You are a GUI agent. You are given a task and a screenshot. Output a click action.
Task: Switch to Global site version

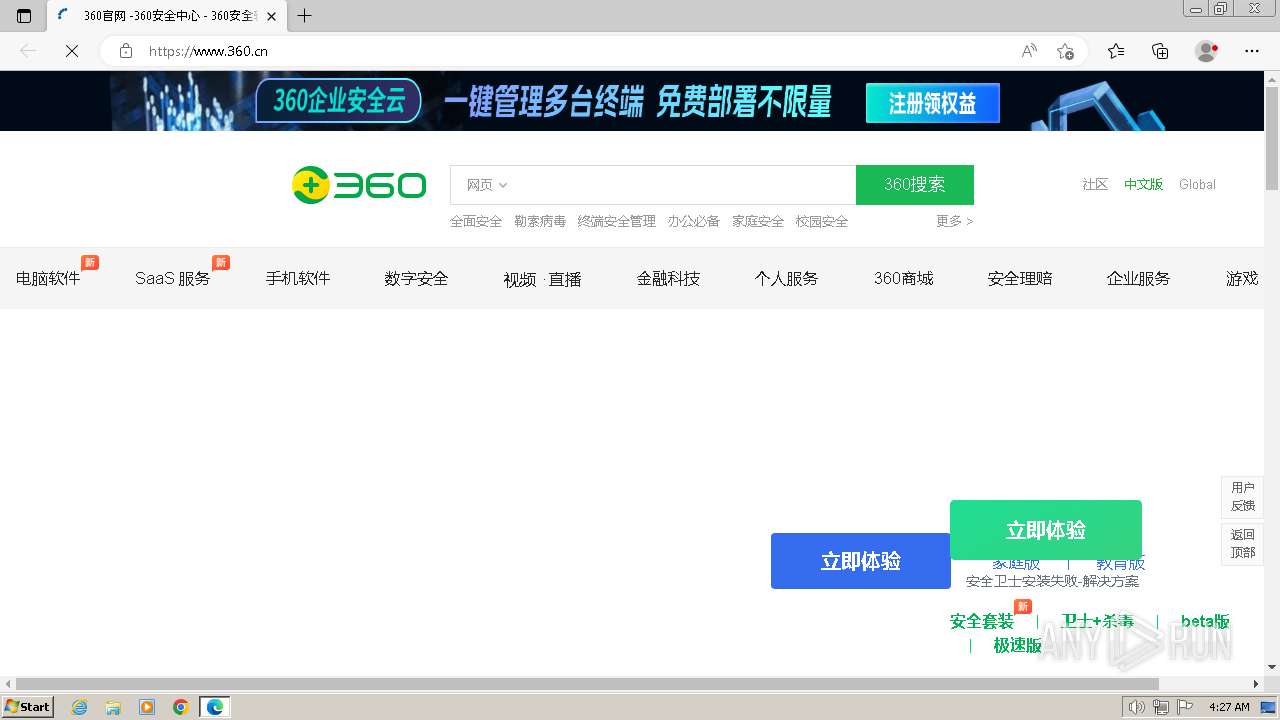pyautogui.click(x=1197, y=185)
